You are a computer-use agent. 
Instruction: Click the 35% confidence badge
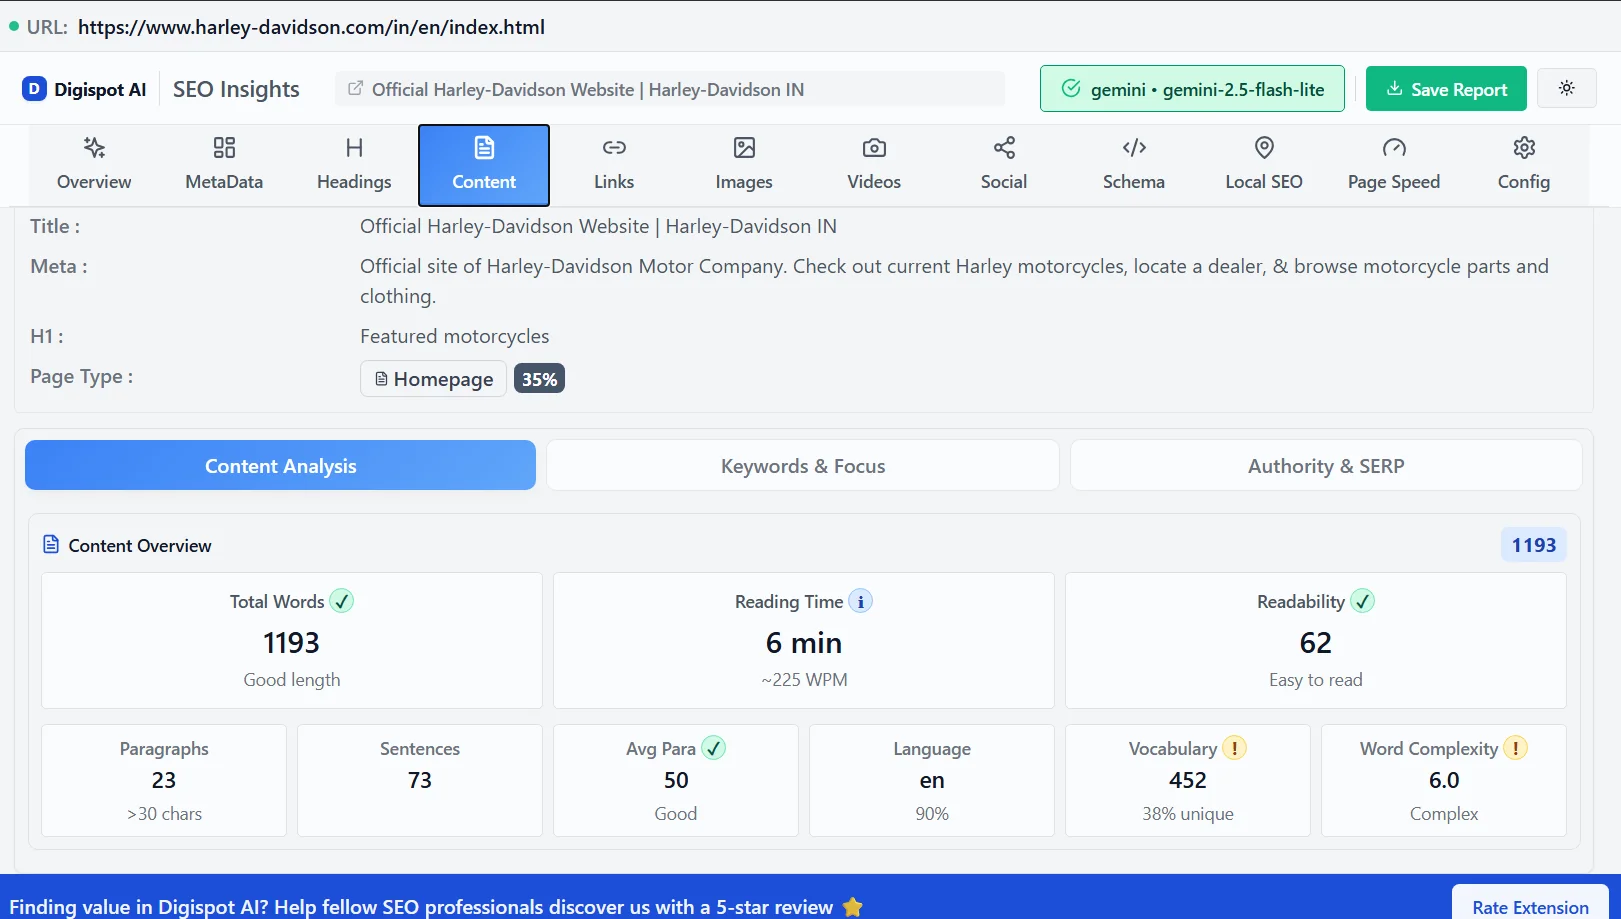click(539, 379)
